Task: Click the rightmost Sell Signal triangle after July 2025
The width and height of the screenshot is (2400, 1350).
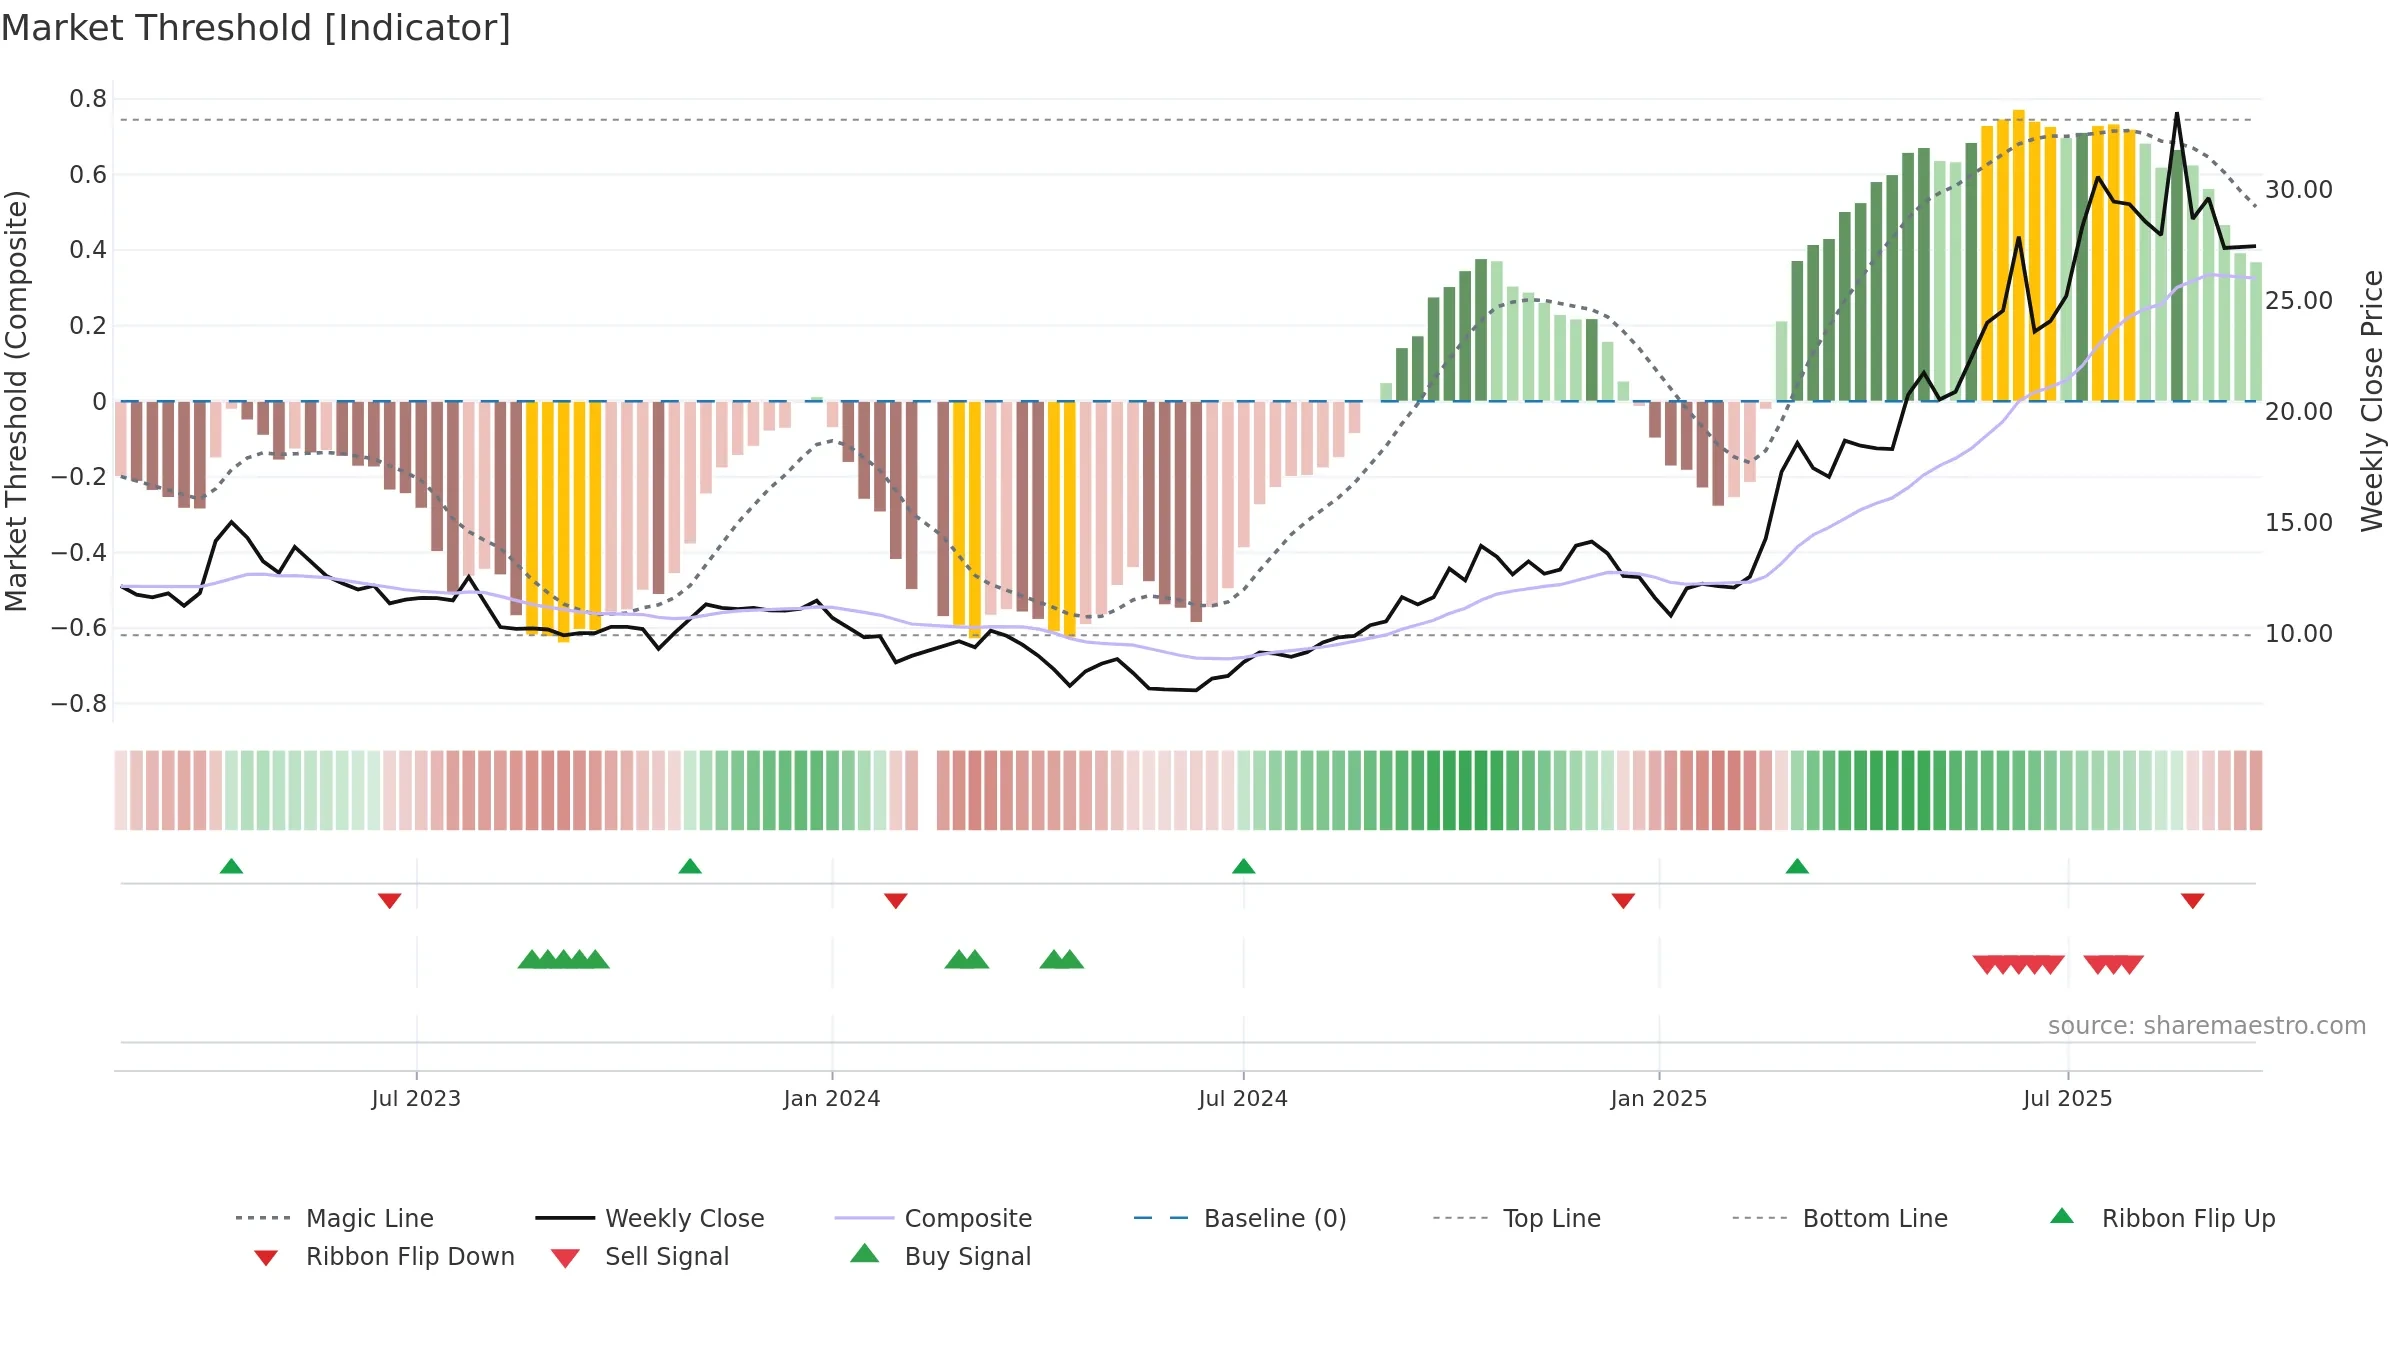Action: pos(2130,965)
